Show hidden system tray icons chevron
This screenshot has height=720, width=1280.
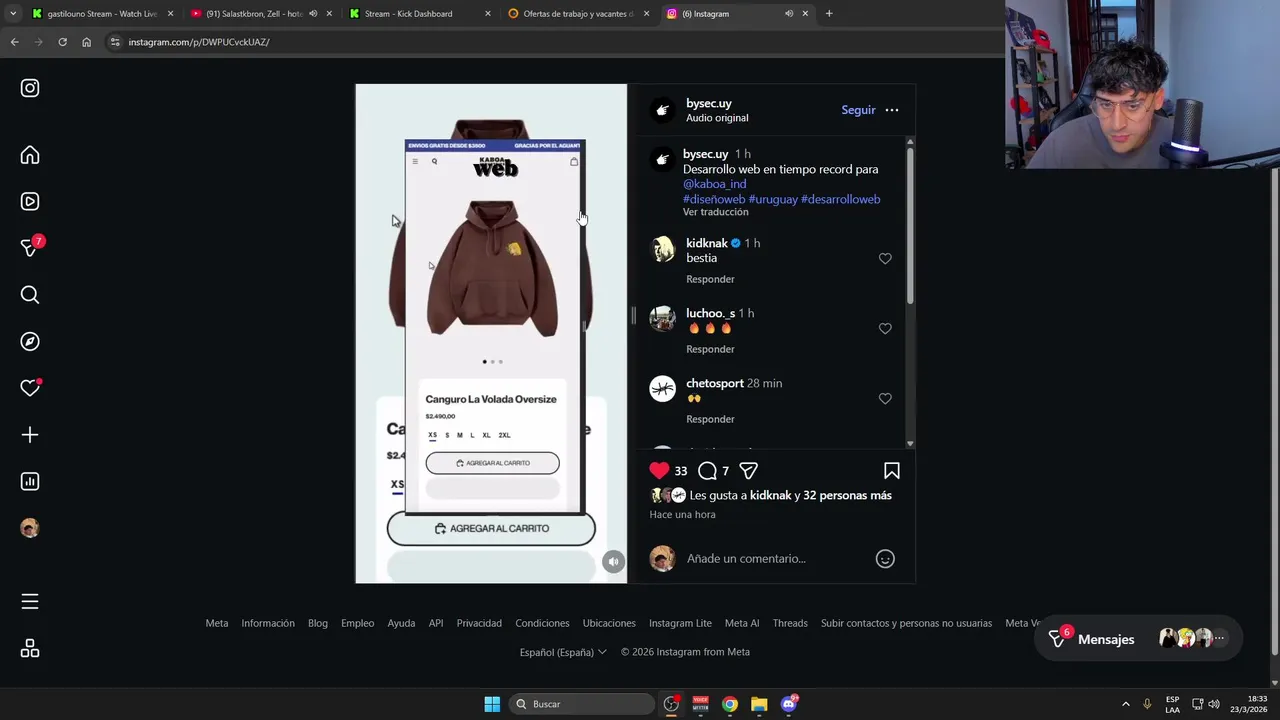(1125, 704)
